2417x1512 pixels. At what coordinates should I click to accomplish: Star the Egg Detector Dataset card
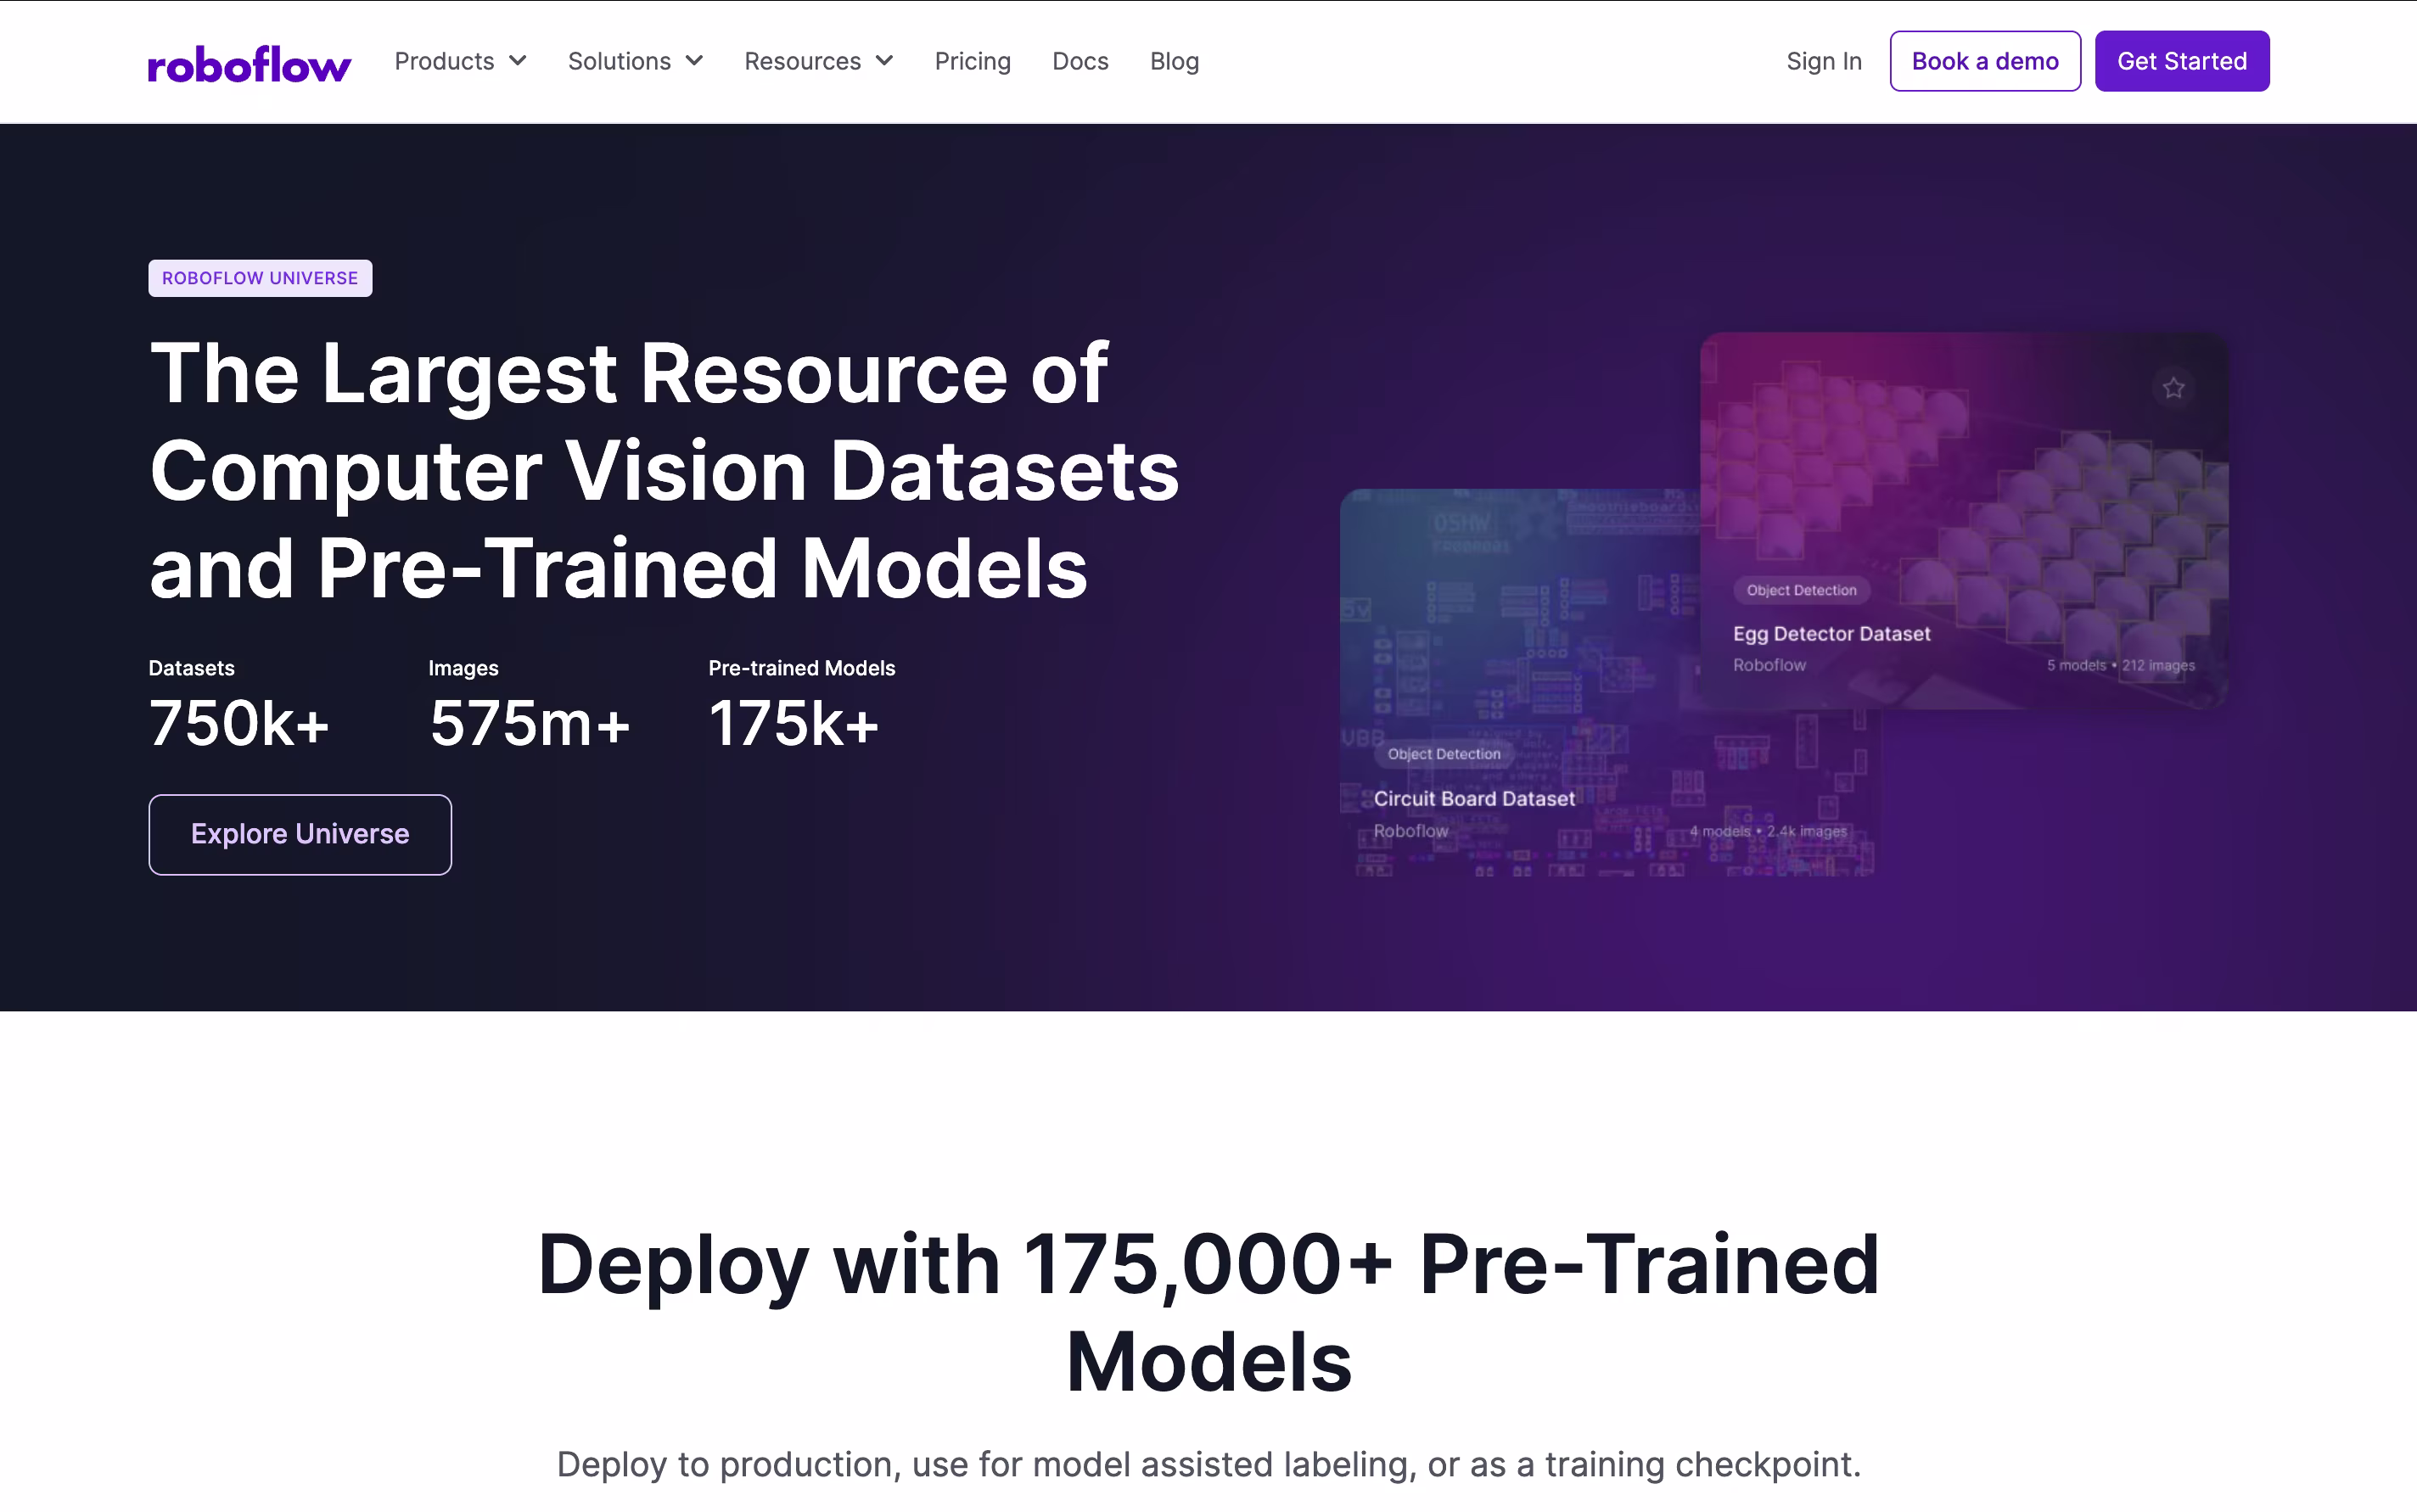(2173, 388)
